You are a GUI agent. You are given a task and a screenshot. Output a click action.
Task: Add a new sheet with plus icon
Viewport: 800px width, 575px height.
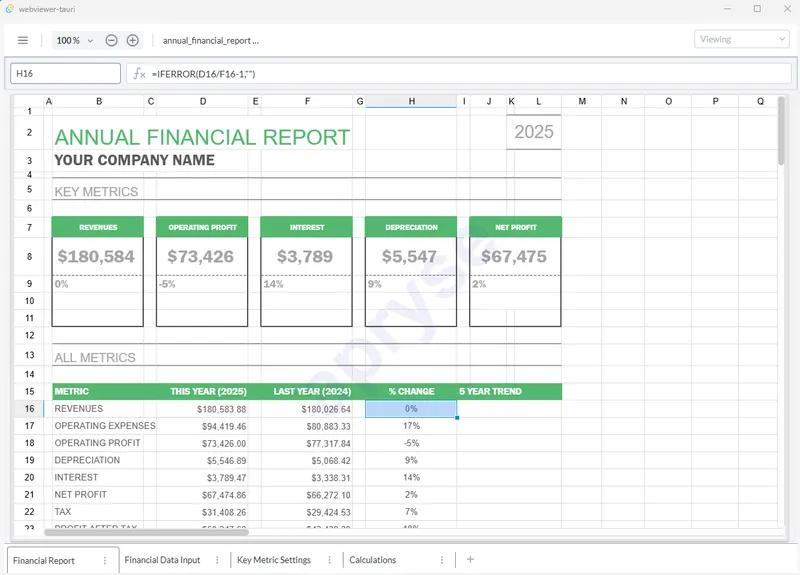[470, 560]
